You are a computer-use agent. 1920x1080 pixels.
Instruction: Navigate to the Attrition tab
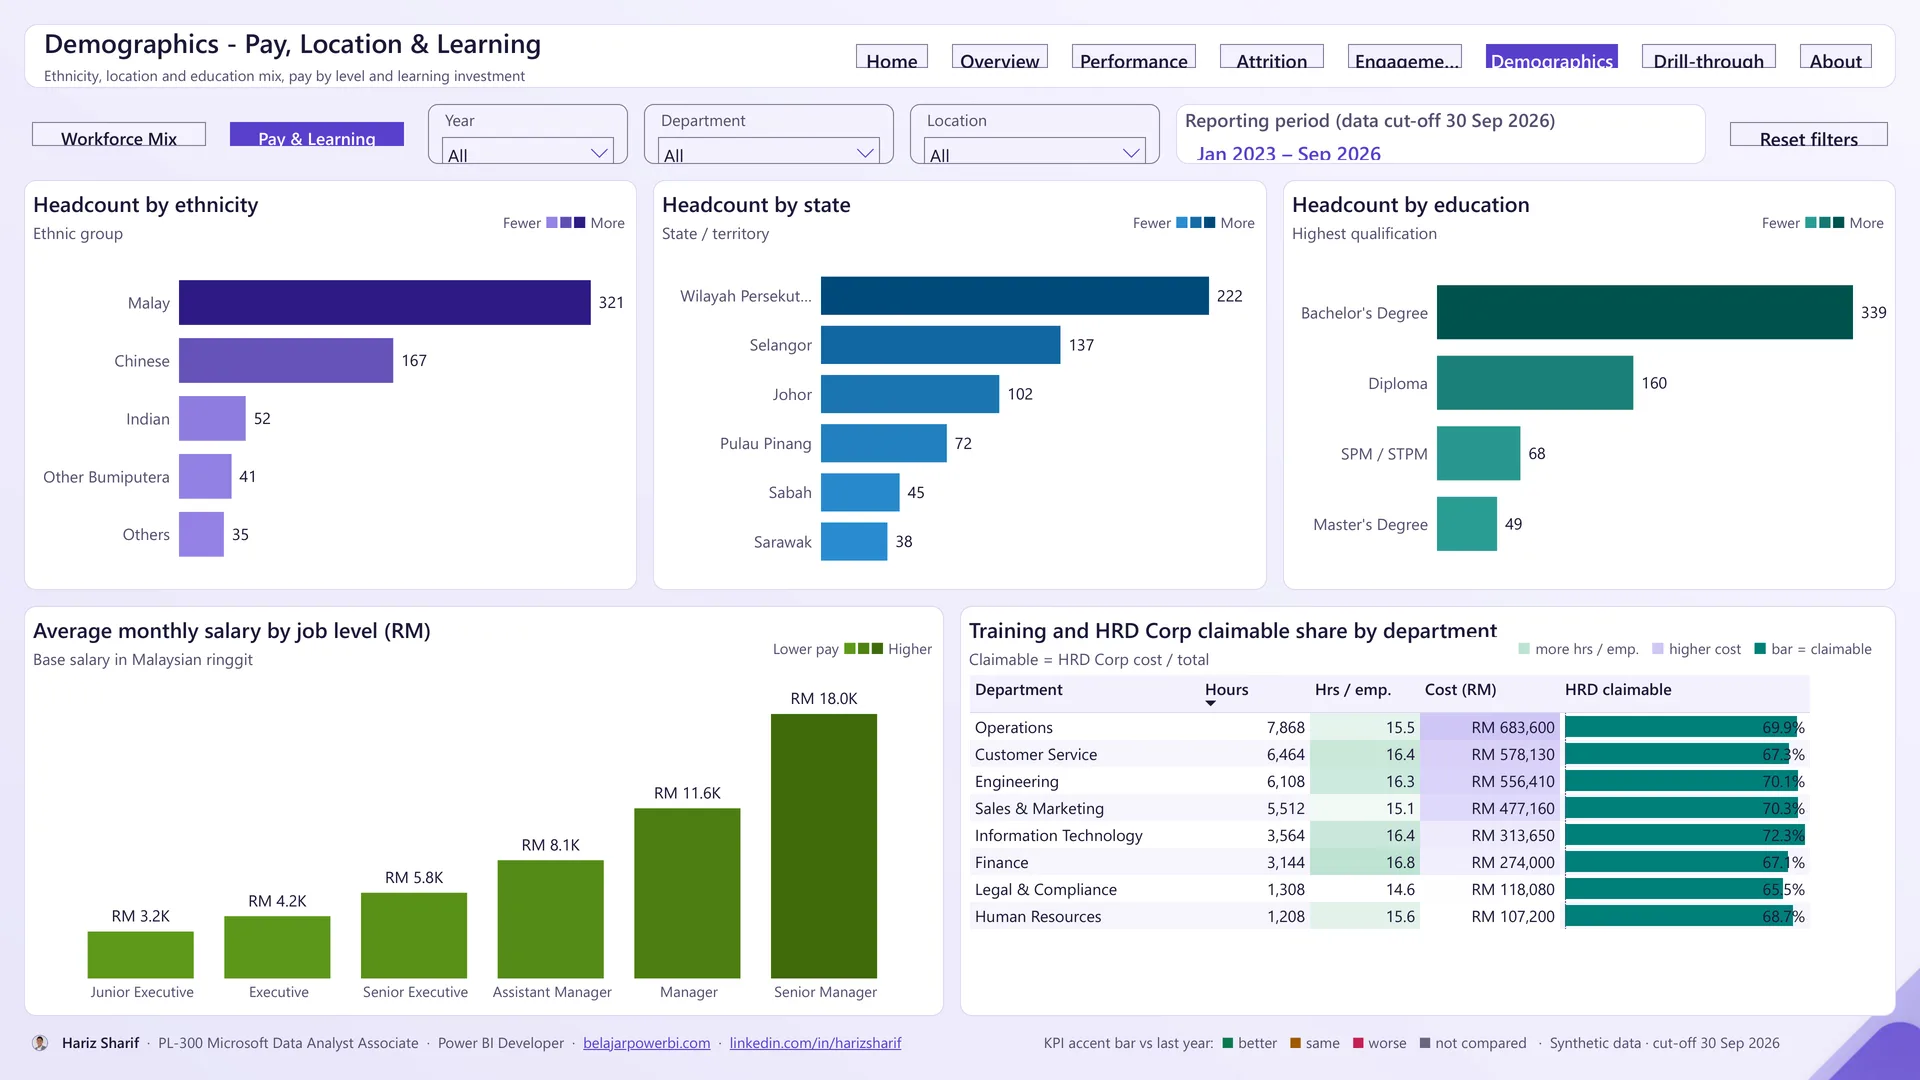coord(1271,57)
